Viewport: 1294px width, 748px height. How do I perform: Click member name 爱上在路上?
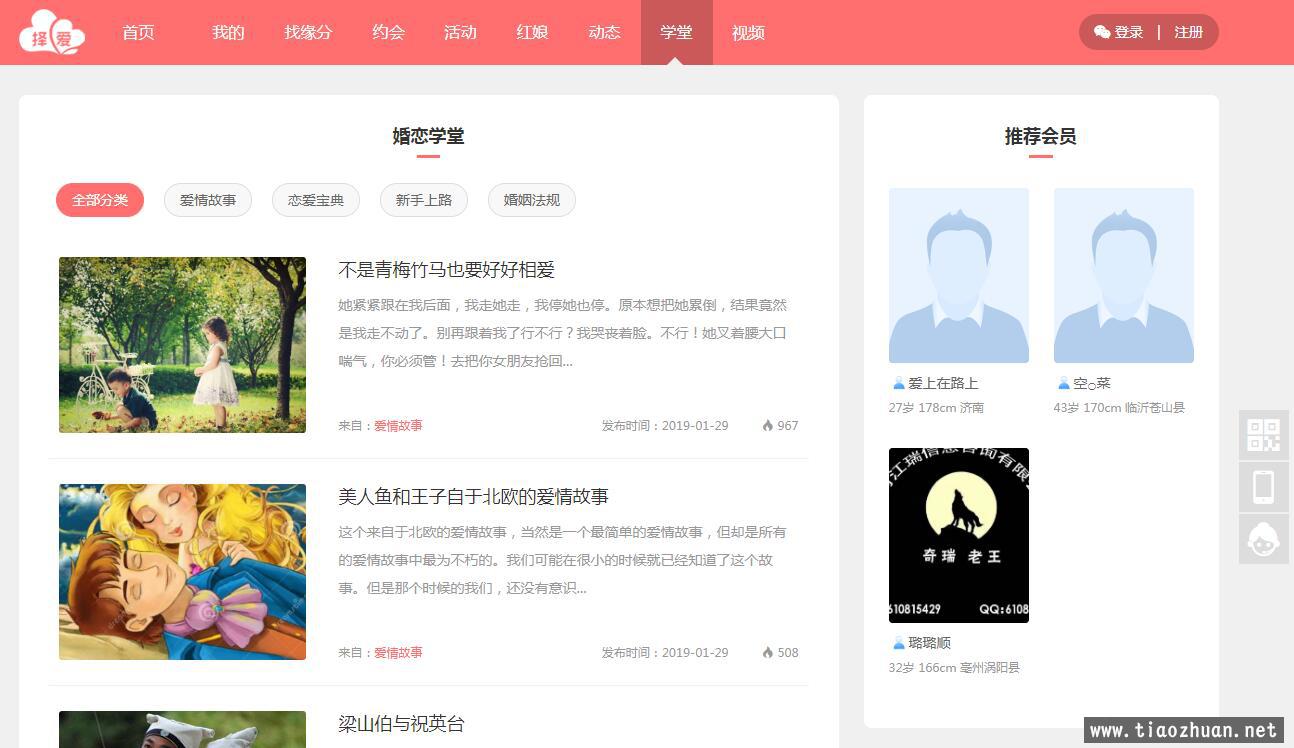[943, 383]
